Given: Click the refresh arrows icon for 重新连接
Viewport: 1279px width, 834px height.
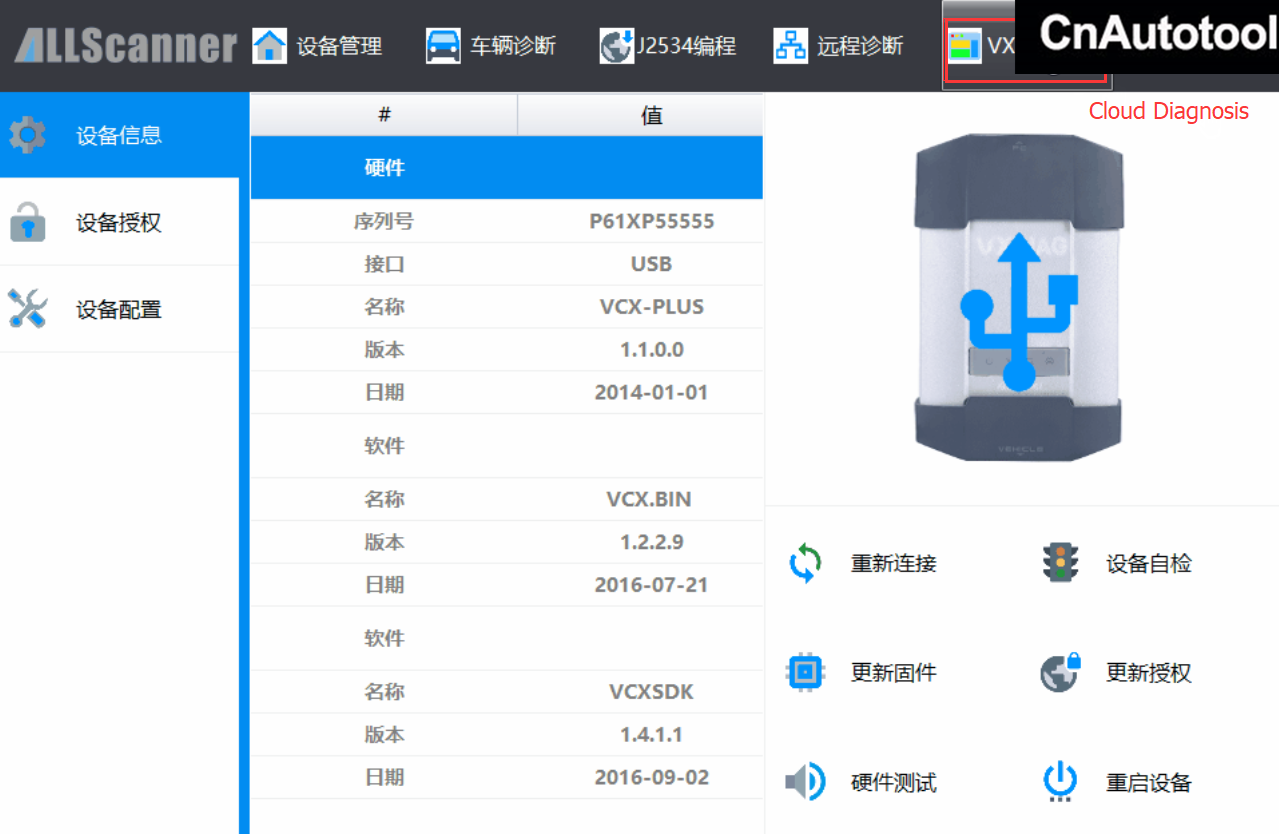Looking at the screenshot, I should point(805,563).
